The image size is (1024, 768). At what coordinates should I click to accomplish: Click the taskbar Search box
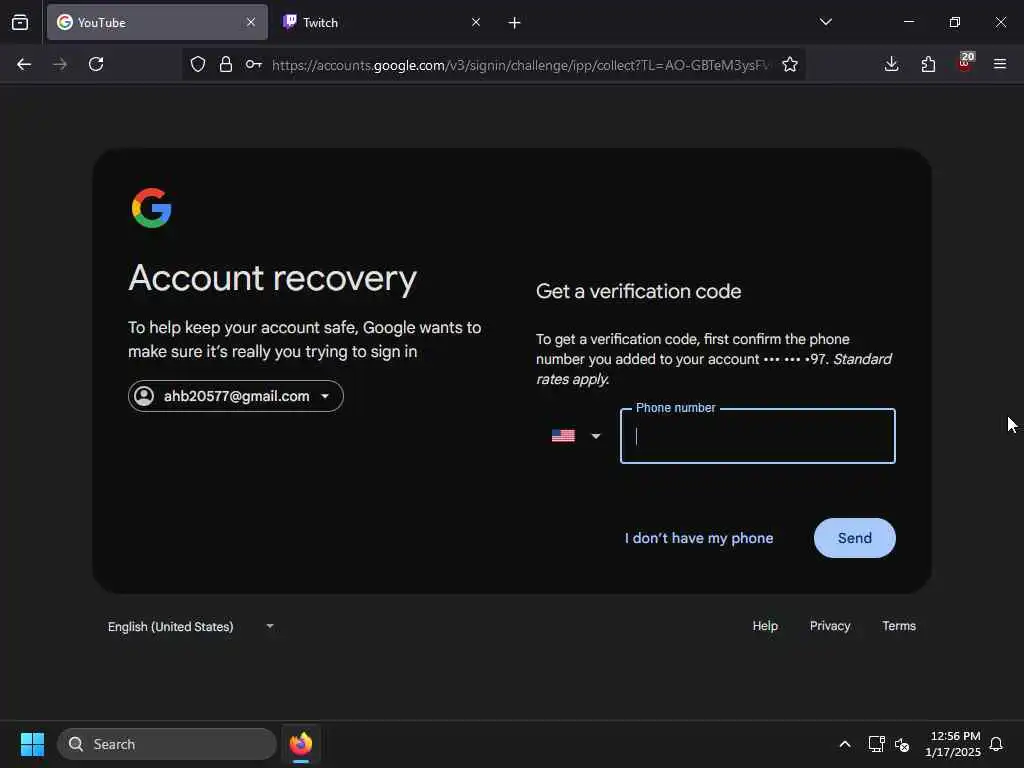point(167,744)
